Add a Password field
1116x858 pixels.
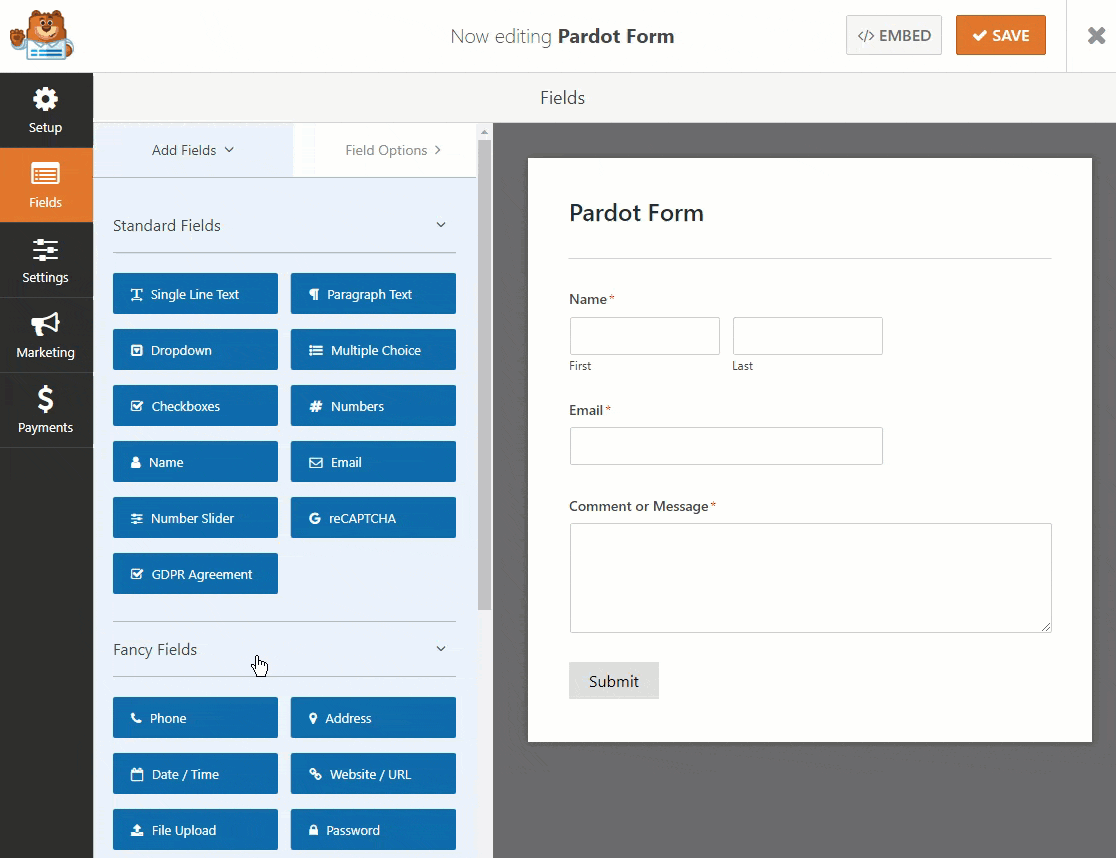point(373,830)
